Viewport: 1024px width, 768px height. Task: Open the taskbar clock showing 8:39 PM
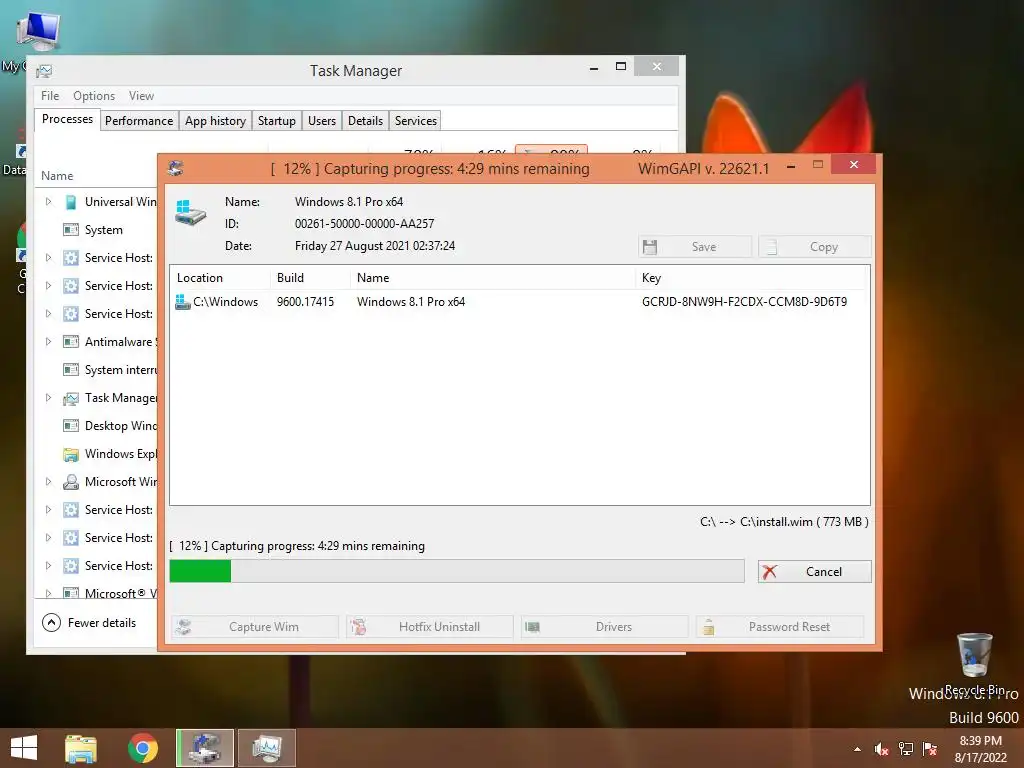tap(980, 749)
